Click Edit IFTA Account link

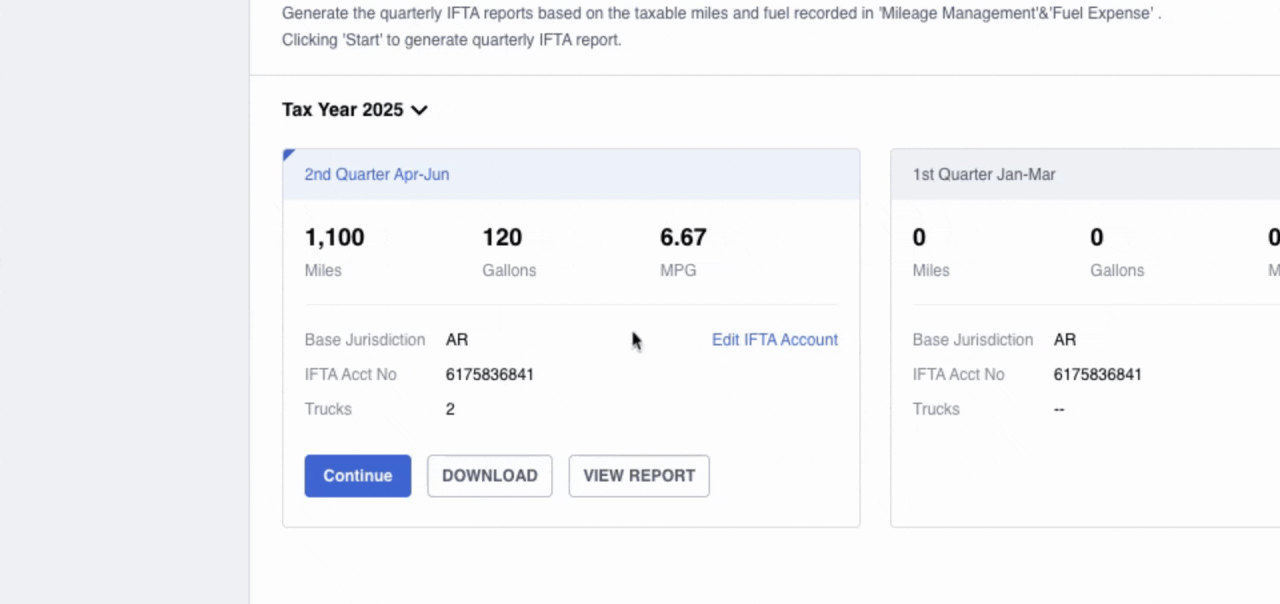[774, 340]
